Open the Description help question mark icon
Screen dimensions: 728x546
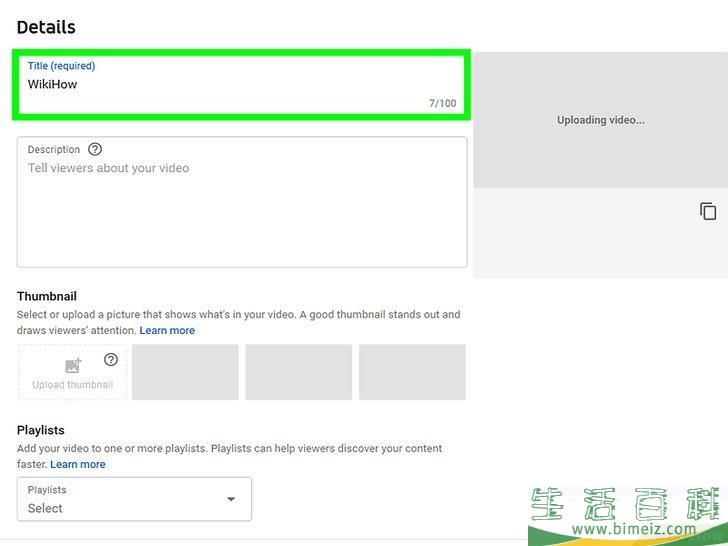coord(95,150)
